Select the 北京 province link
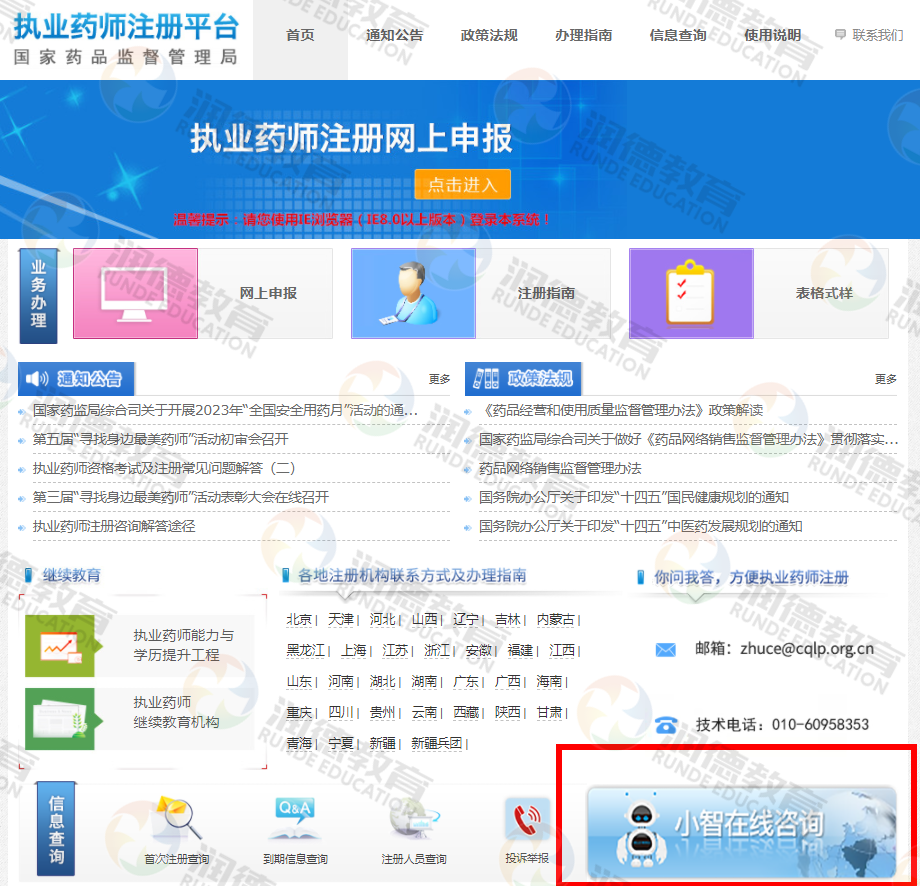This screenshot has height=886, width=920. pos(299,619)
